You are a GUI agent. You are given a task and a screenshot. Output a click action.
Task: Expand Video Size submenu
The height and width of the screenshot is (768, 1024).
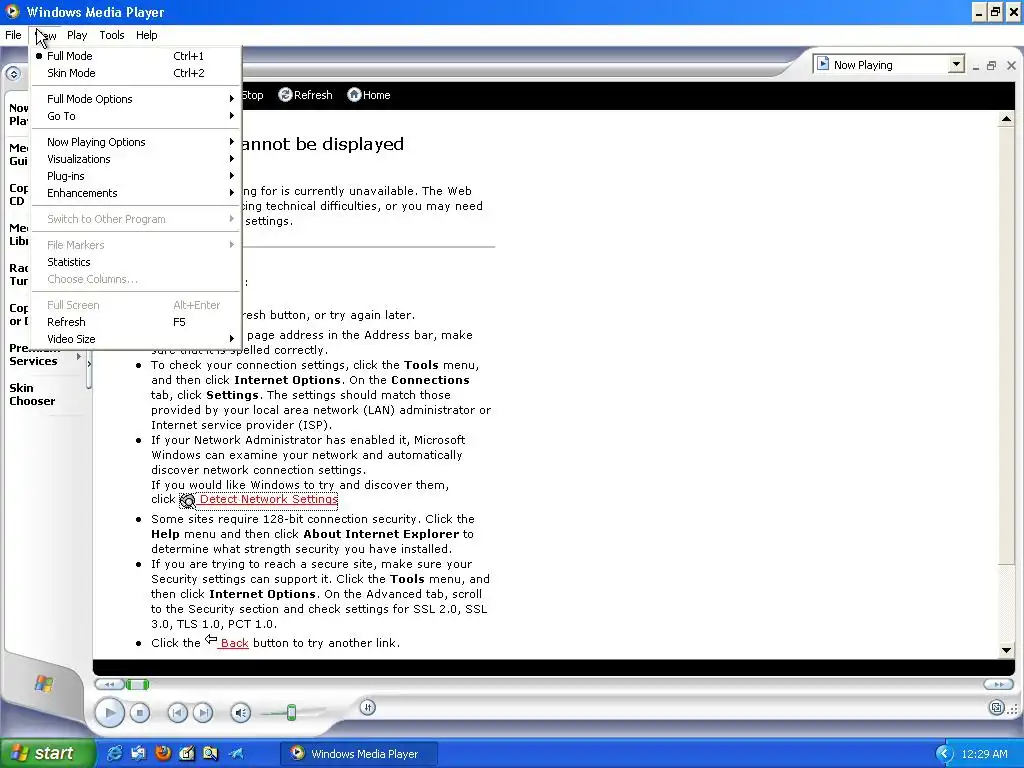click(136, 339)
